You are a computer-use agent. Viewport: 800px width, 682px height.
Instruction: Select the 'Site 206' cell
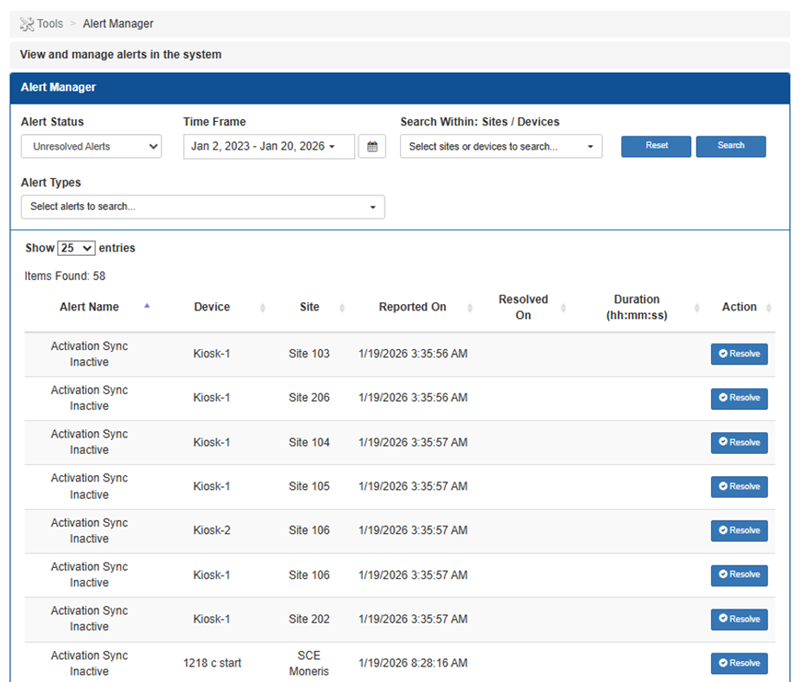coord(309,397)
